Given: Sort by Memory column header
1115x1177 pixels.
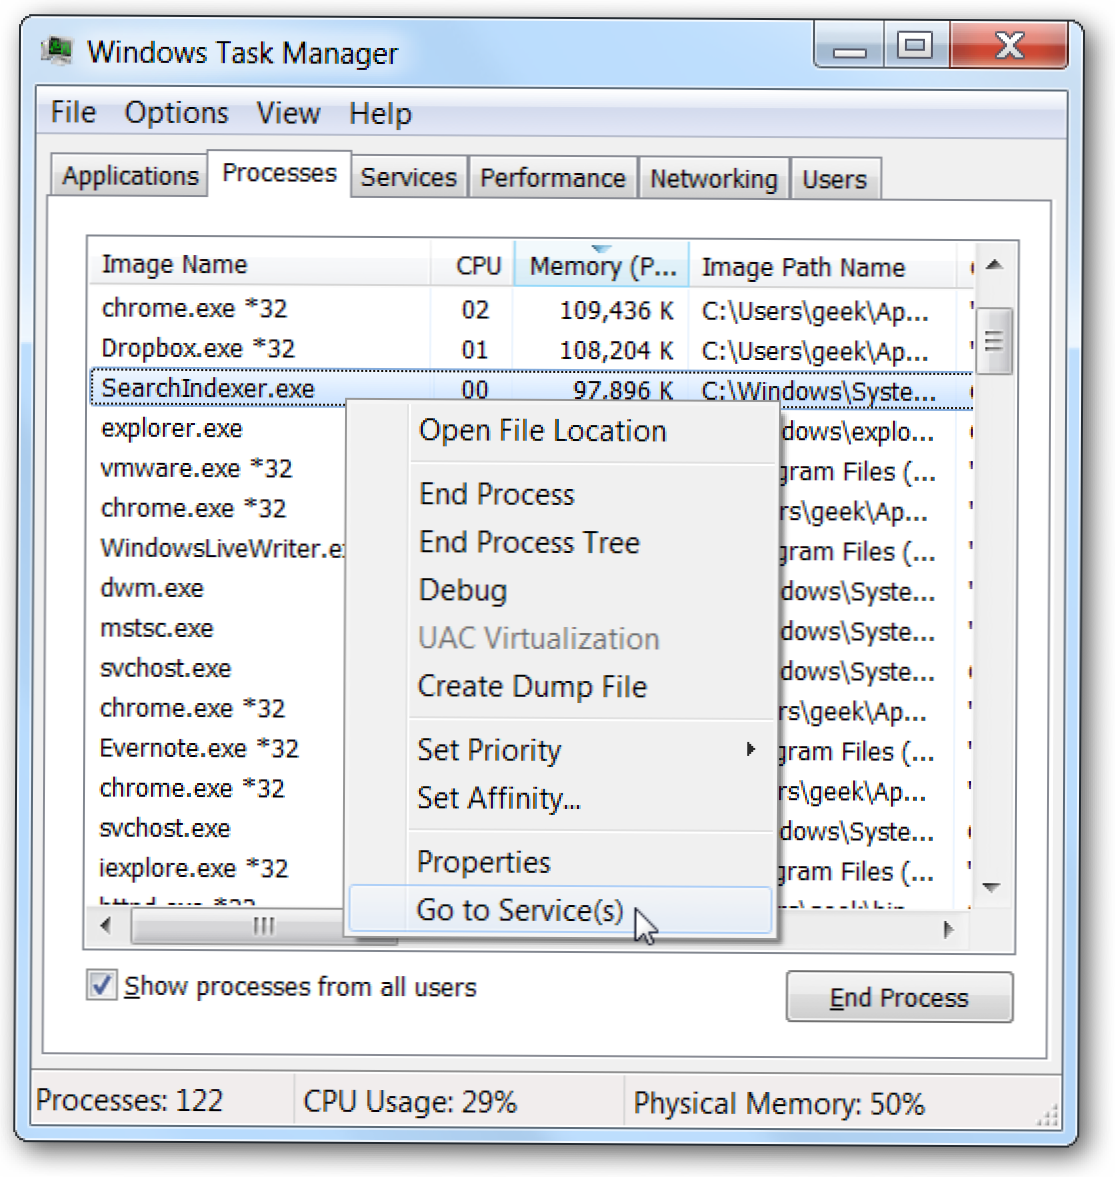Looking at the screenshot, I should click(x=601, y=266).
